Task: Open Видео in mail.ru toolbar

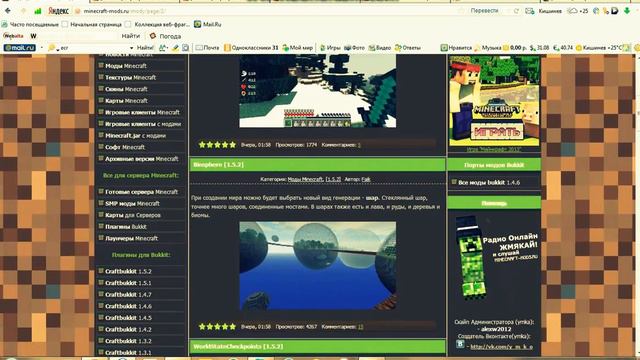Action: (380, 48)
